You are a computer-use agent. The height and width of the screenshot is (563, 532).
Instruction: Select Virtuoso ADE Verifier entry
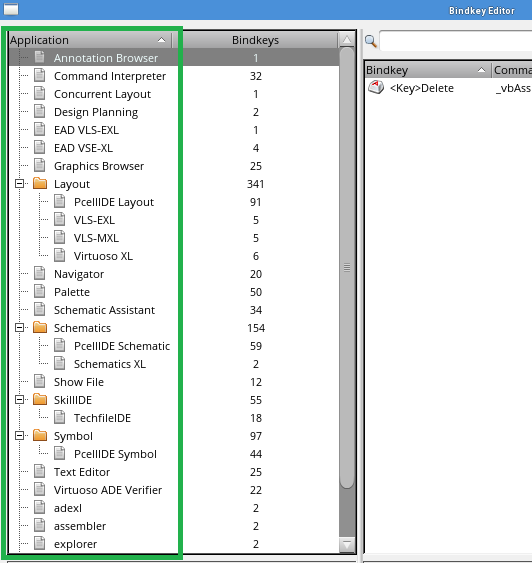[x=108, y=490]
